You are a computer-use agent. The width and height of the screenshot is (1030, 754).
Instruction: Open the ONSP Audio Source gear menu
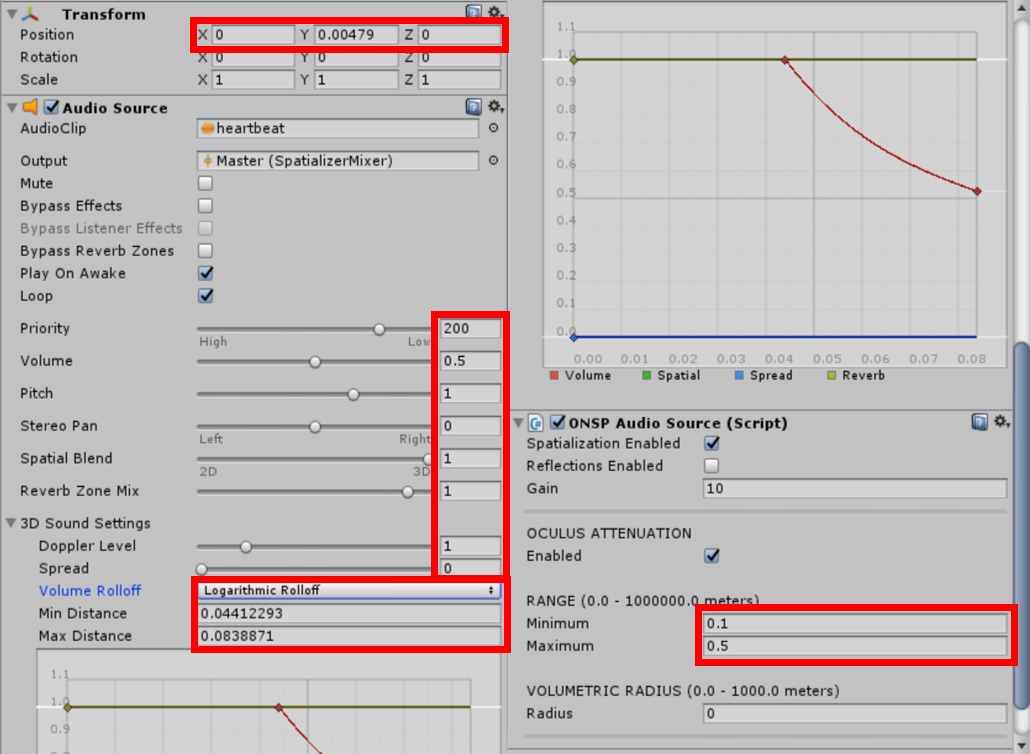tap(999, 422)
